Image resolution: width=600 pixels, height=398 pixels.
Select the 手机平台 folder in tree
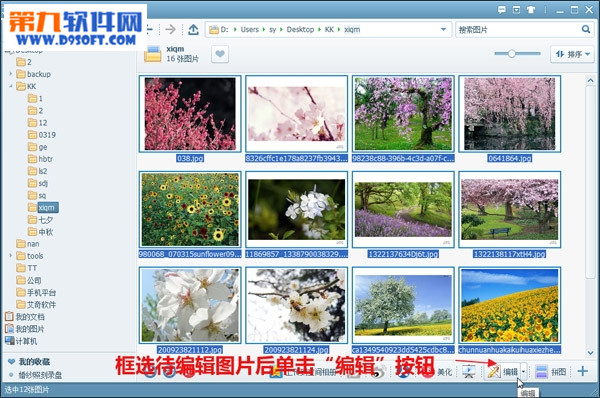tap(36, 292)
